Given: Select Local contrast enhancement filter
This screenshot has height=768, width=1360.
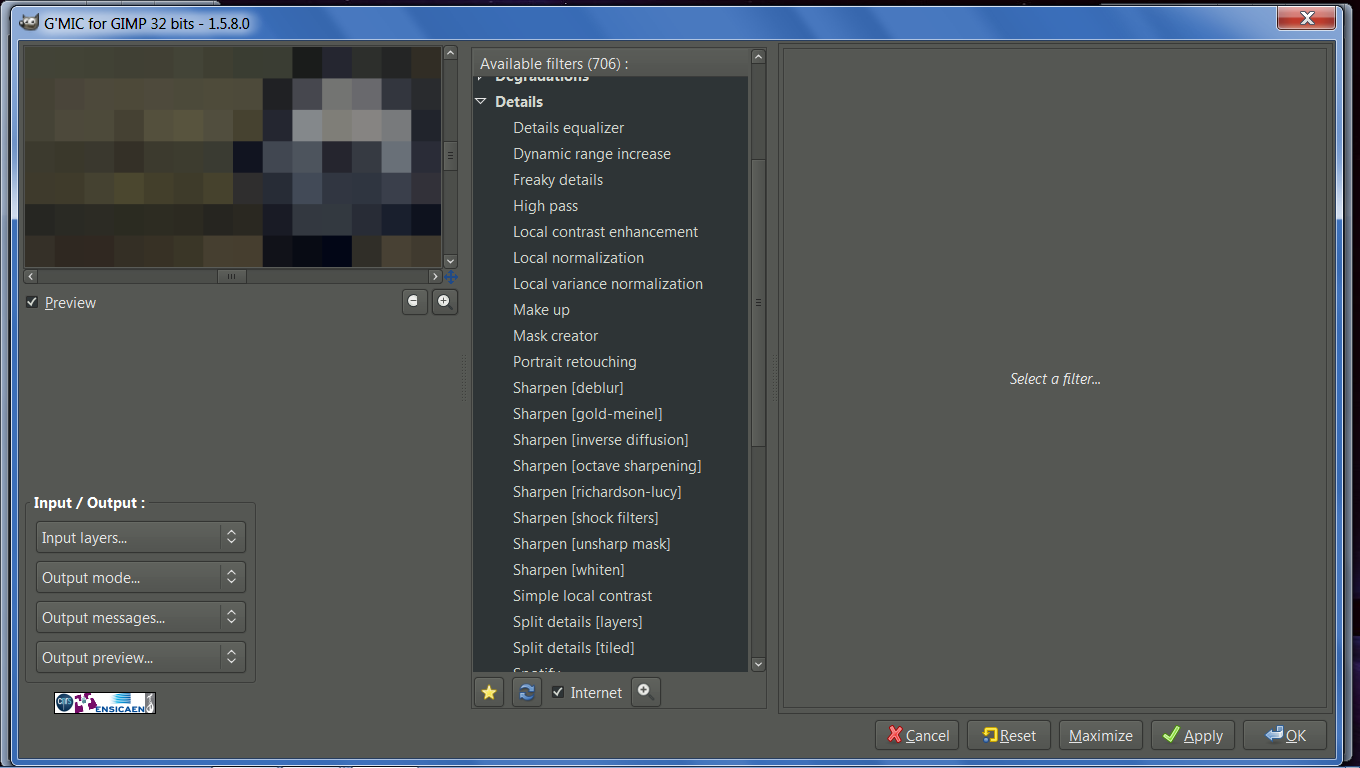Looking at the screenshot, I should click(x=605, y=232).
